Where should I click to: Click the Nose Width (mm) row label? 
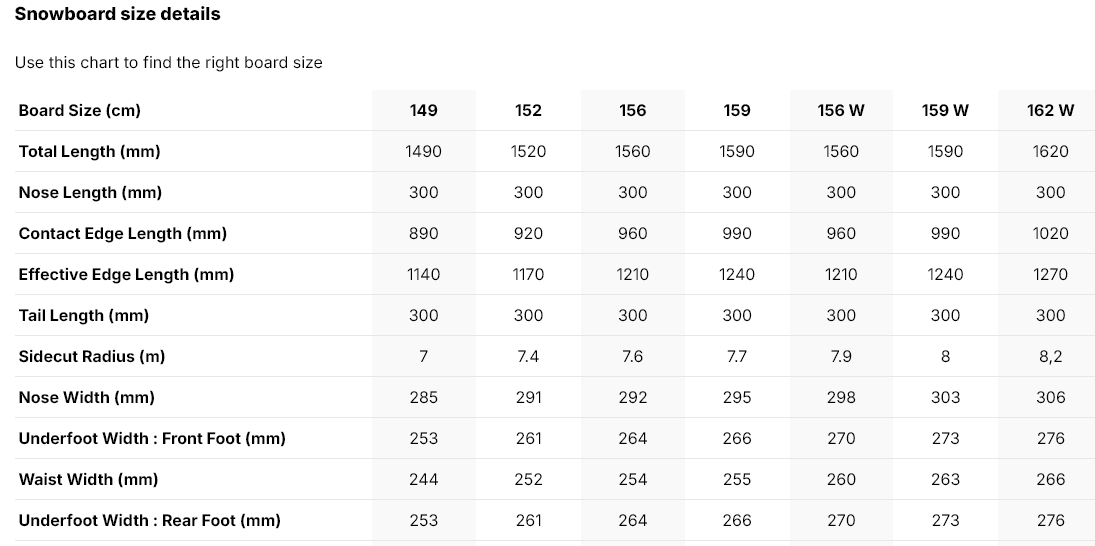pyautogui.click(x=87, y=397)
